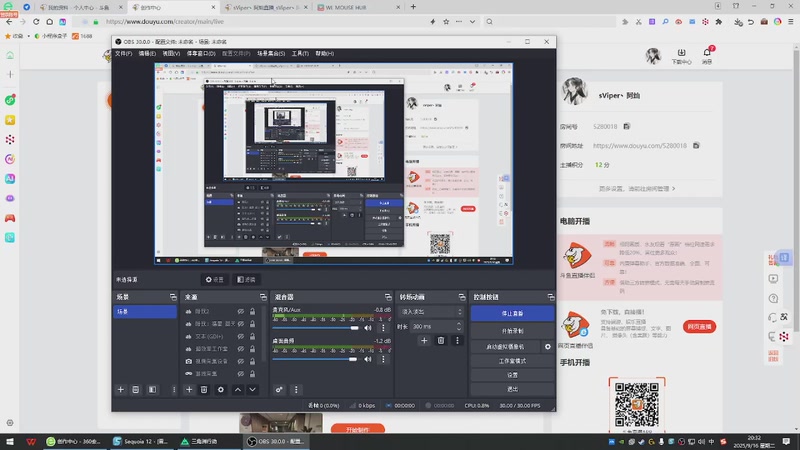Click 工作室模式 studio mode button

(x=512, y=361)
